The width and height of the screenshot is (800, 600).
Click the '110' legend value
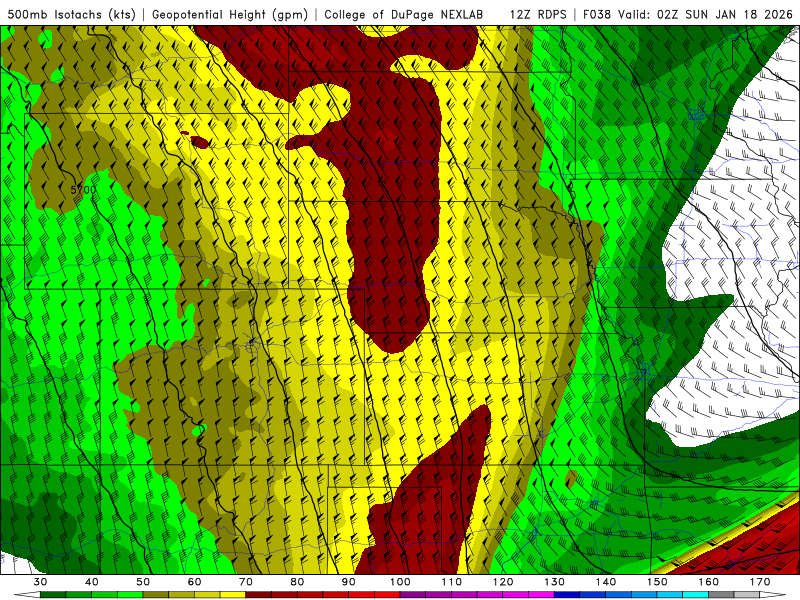pos(452,582)
